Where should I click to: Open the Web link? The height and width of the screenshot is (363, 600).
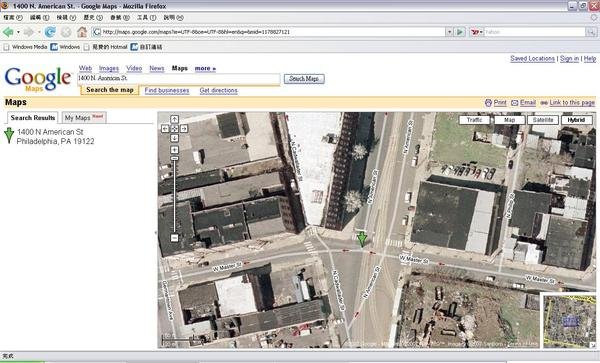click(85, 68)
